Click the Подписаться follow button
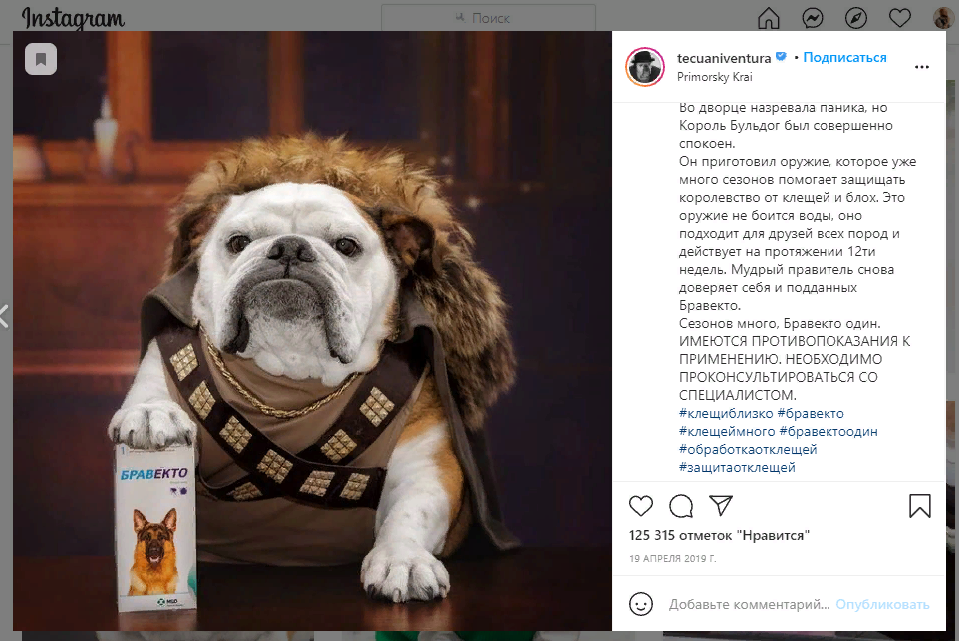Viewport: 959px width, 641px height. 845,57
